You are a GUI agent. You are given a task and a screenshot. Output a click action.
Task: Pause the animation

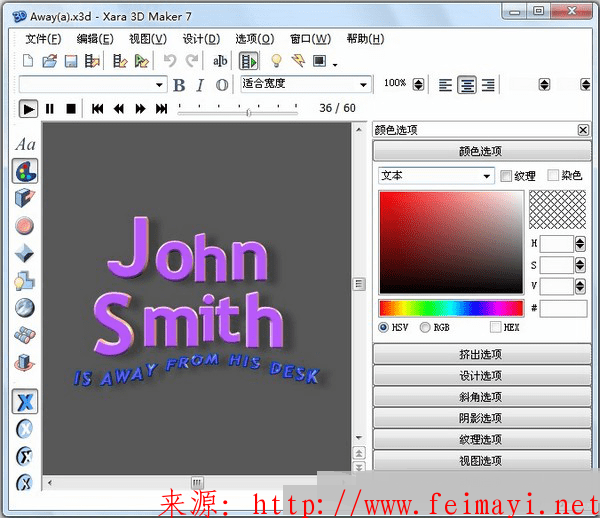pos(50,109)
